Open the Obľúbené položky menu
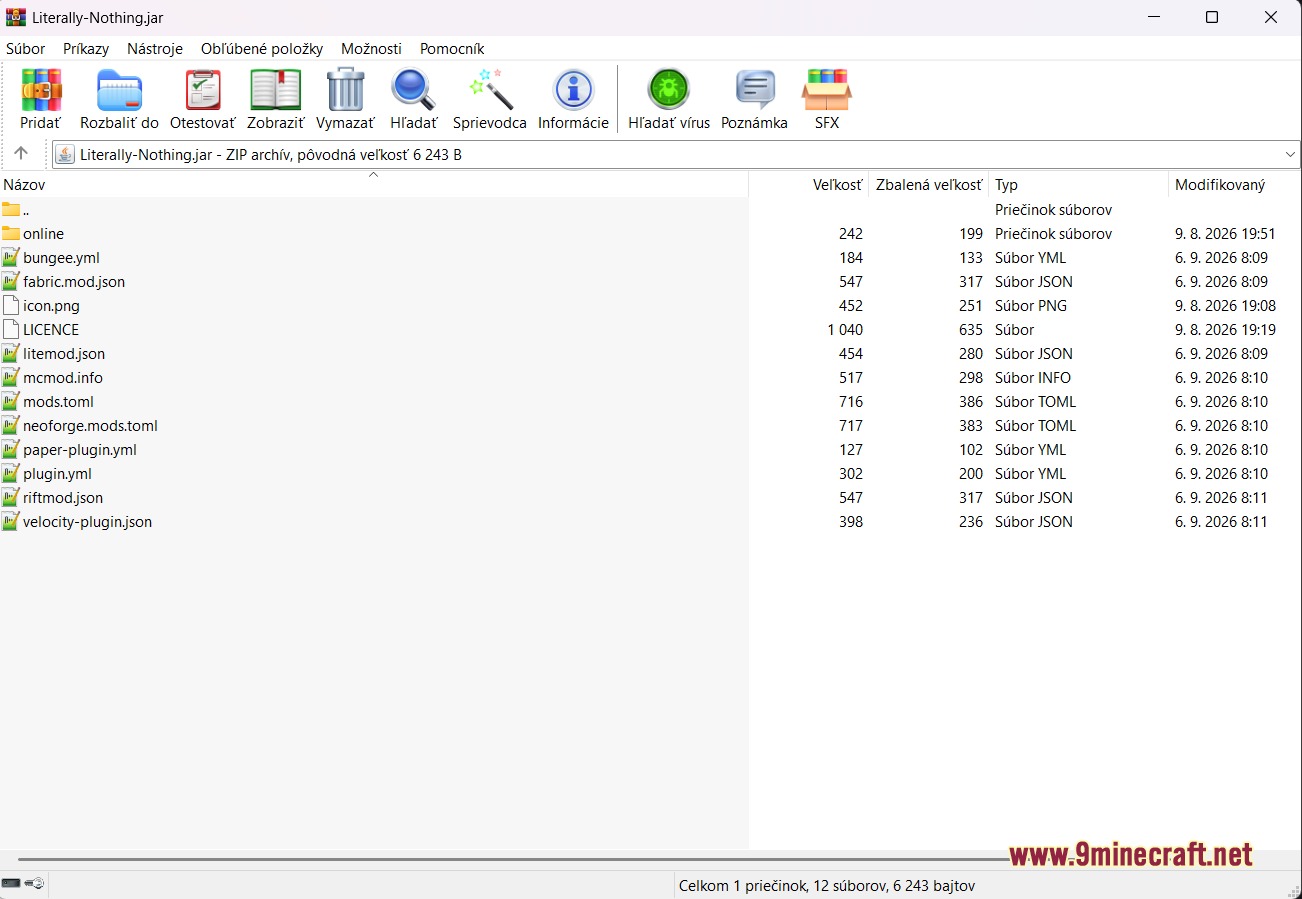This screenshot has width=1302, height=899. click(x=262, y=48)
